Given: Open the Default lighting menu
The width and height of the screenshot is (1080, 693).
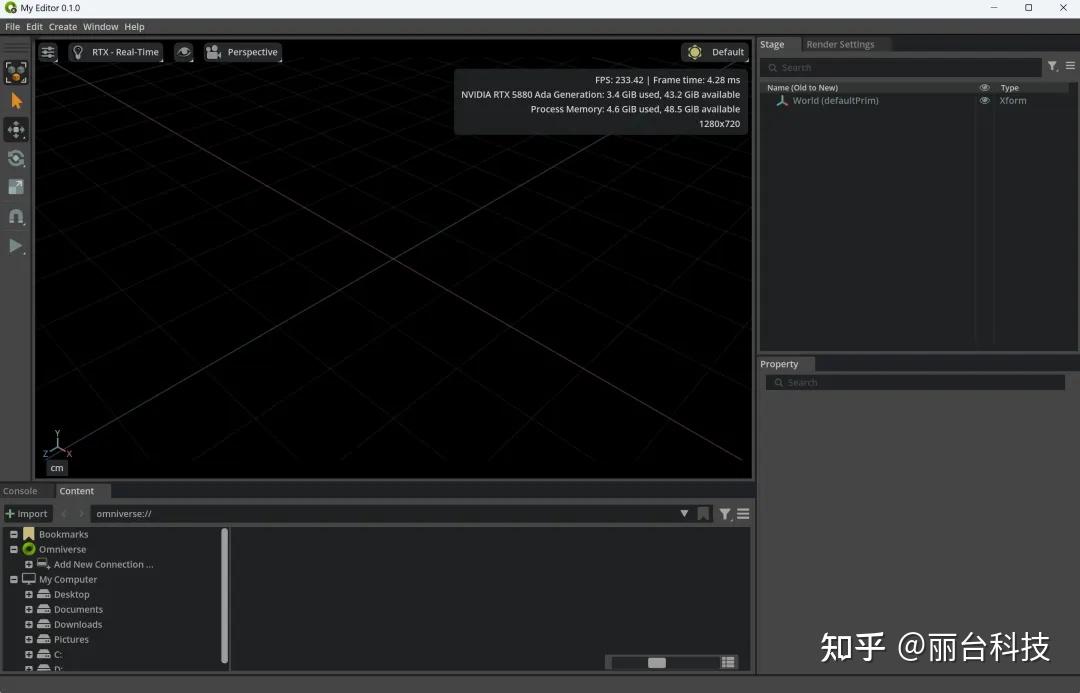Looking at the screenshot, I should [714, 52].
